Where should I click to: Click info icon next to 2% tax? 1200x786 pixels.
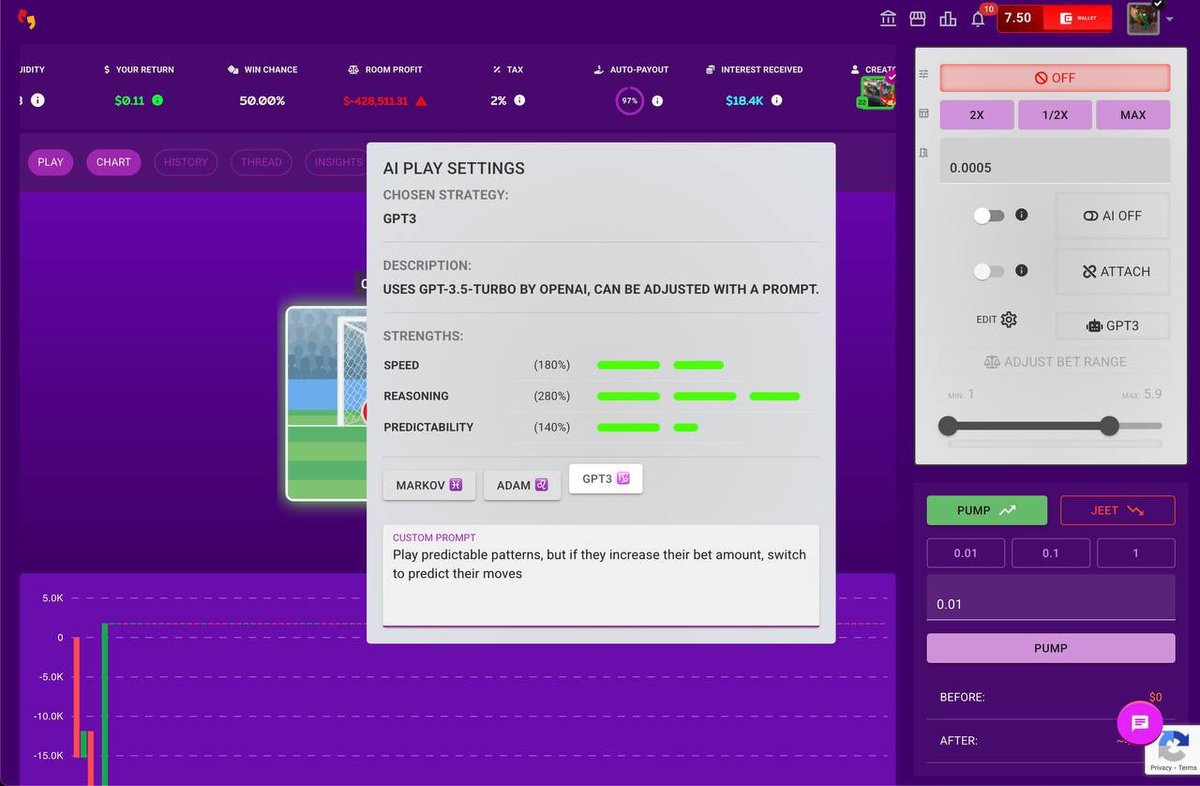pyautogui.click(x=519, y=101)
